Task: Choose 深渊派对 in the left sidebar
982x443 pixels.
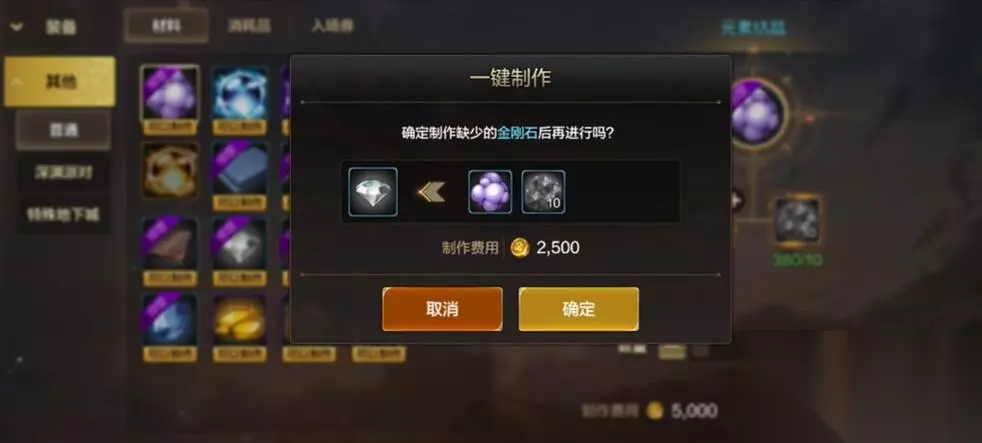Action: pyautogui.click(x=63, y=172)
